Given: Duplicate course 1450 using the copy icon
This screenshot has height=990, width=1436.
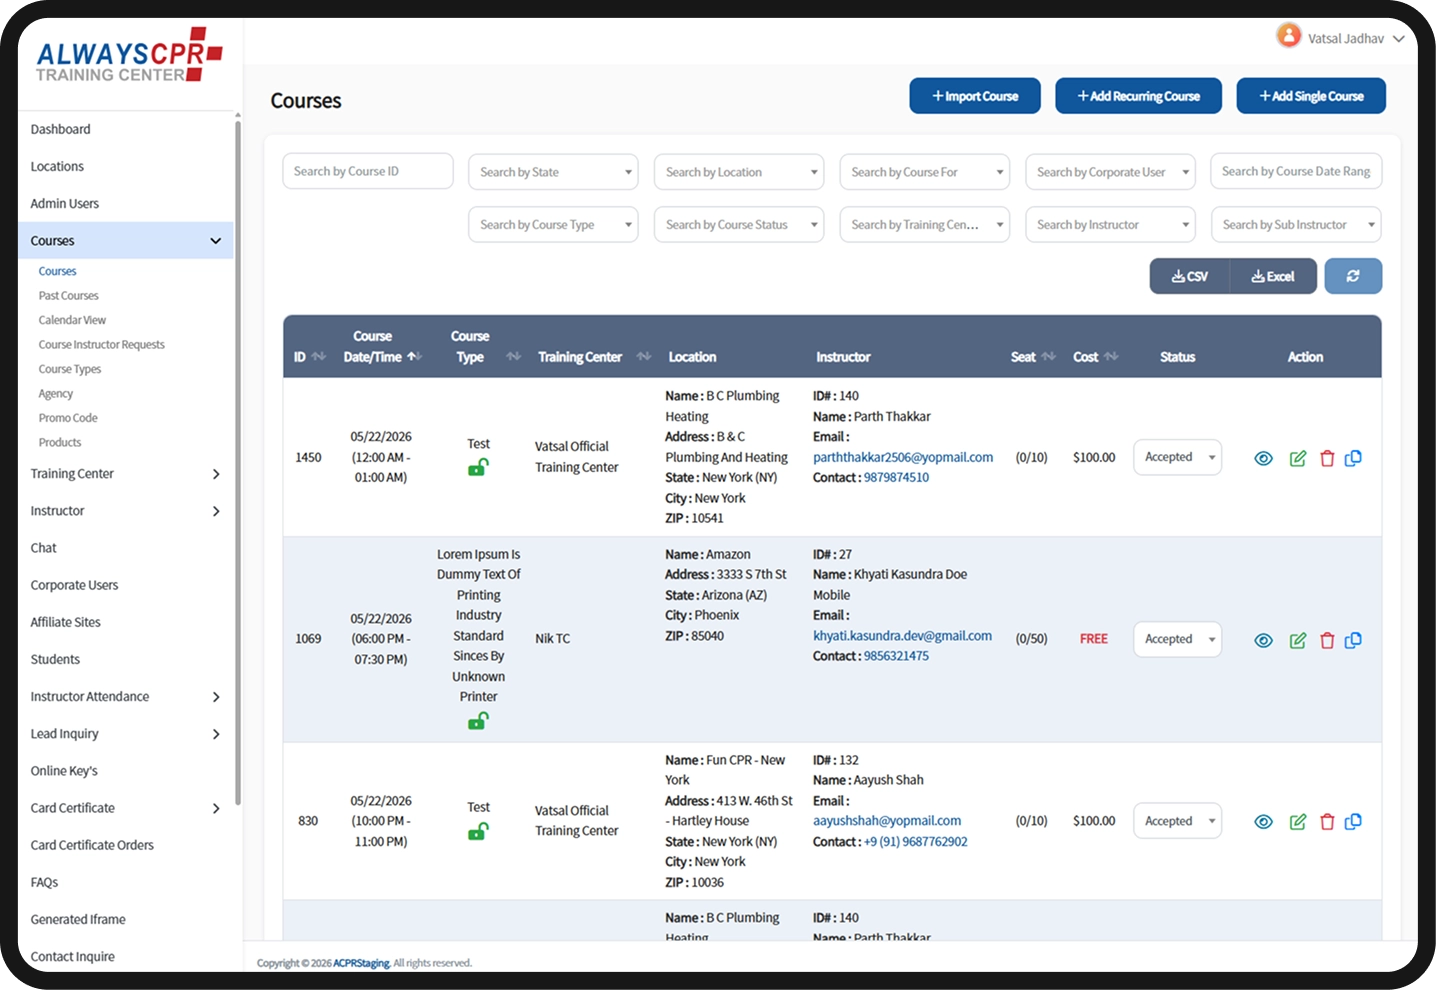Looking at the screenshot, I should (x=1353, y=458).
